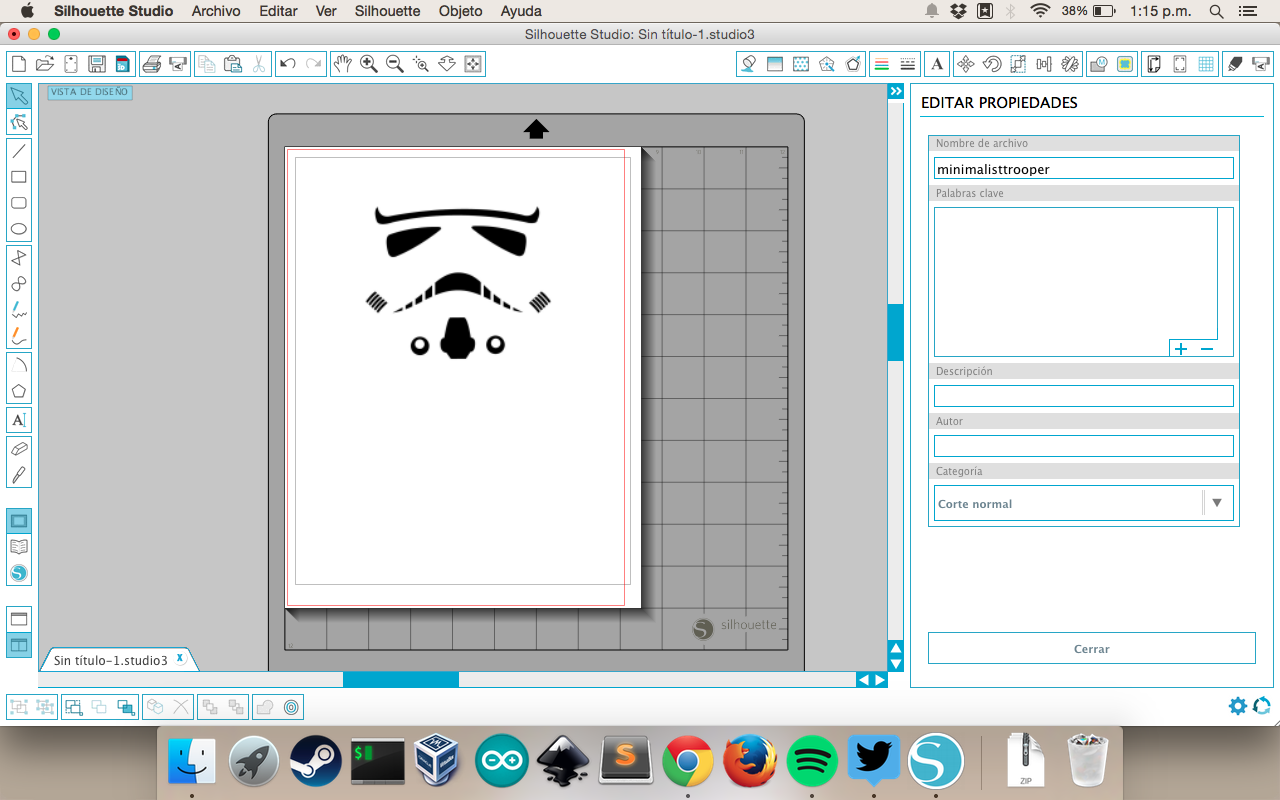The width and height of the screenshot is (1280, 800).
Task: Open the Offset tool icon
Action: pos(291,707)
